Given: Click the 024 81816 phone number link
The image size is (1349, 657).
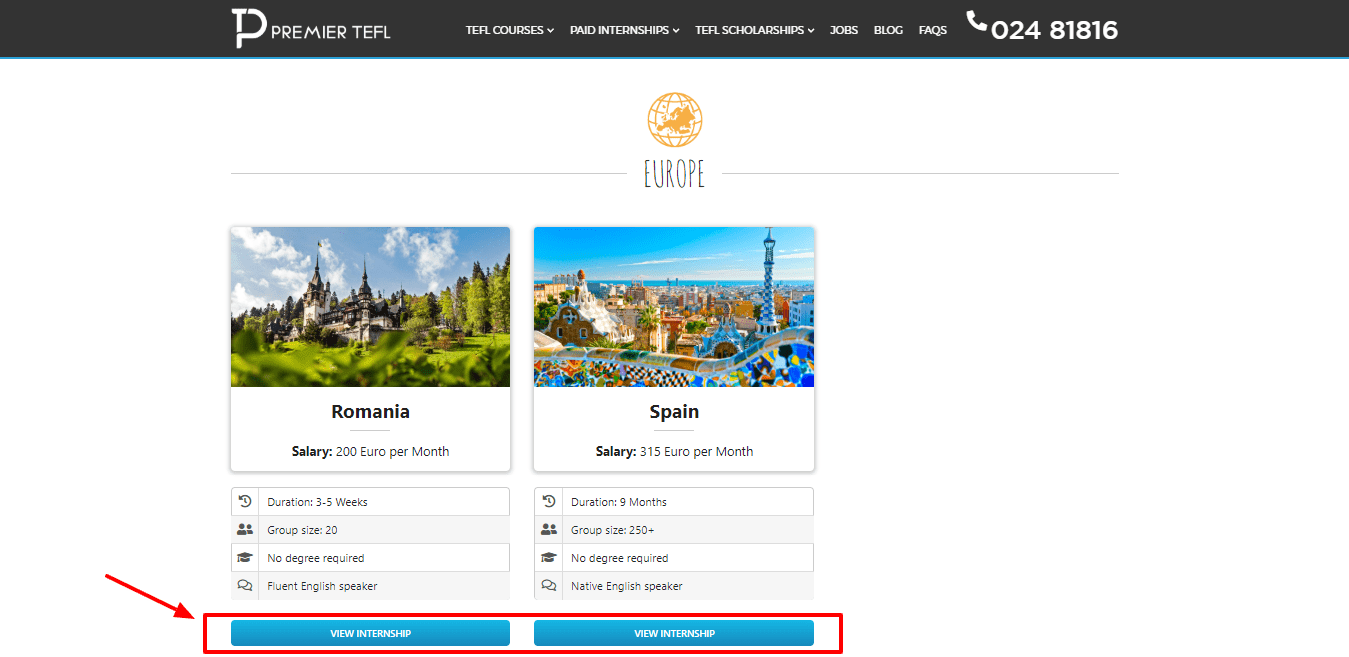Looking at the screenshot, I should coord(1055,30).
